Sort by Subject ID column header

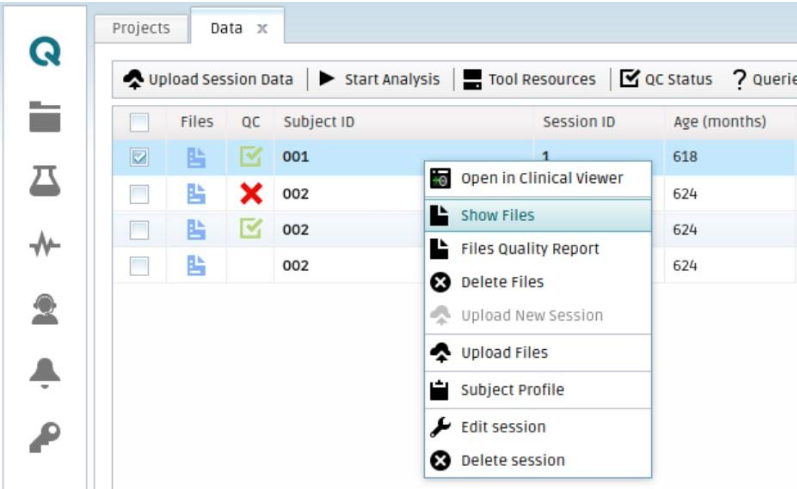[x=319, y=122]
